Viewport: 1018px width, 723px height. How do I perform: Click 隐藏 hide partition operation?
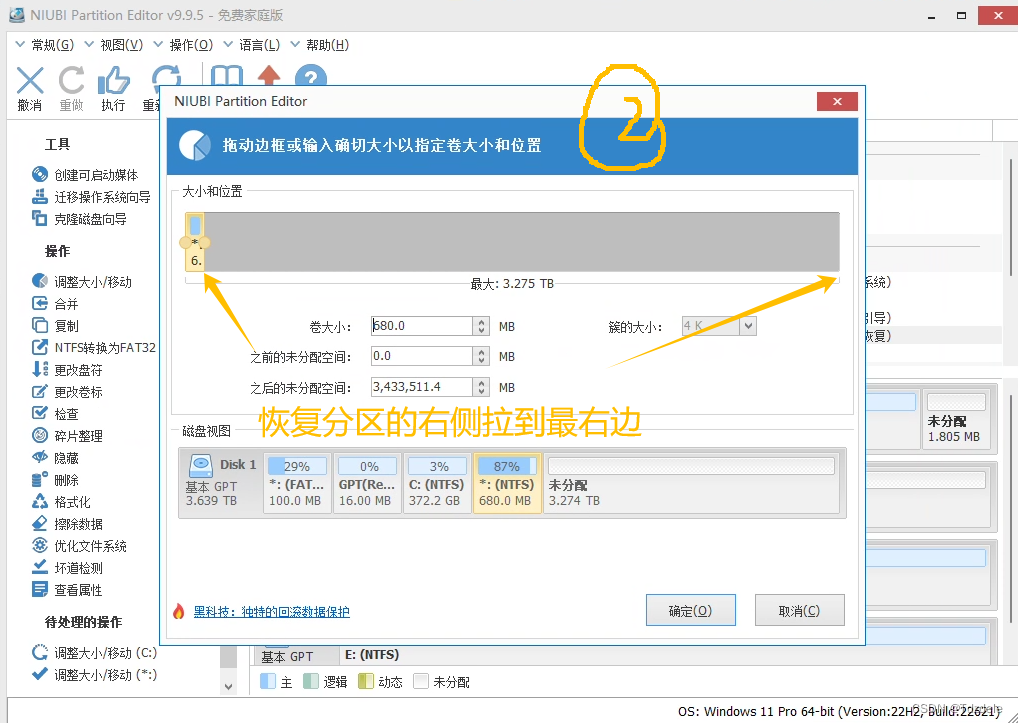point(55,458)
